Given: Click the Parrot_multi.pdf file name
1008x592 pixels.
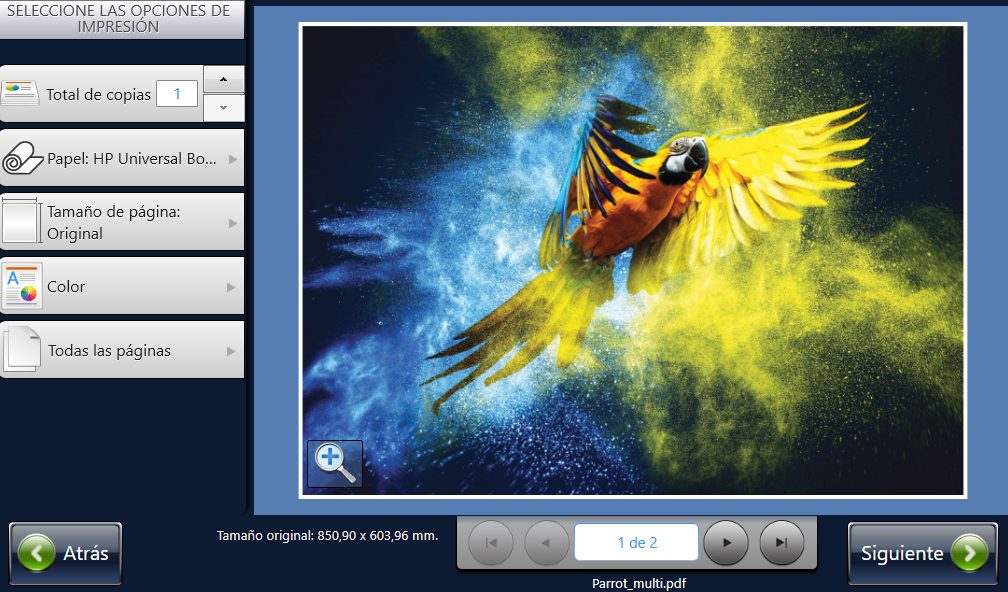Looking at the screenshot, I should [x=638, y=584].
